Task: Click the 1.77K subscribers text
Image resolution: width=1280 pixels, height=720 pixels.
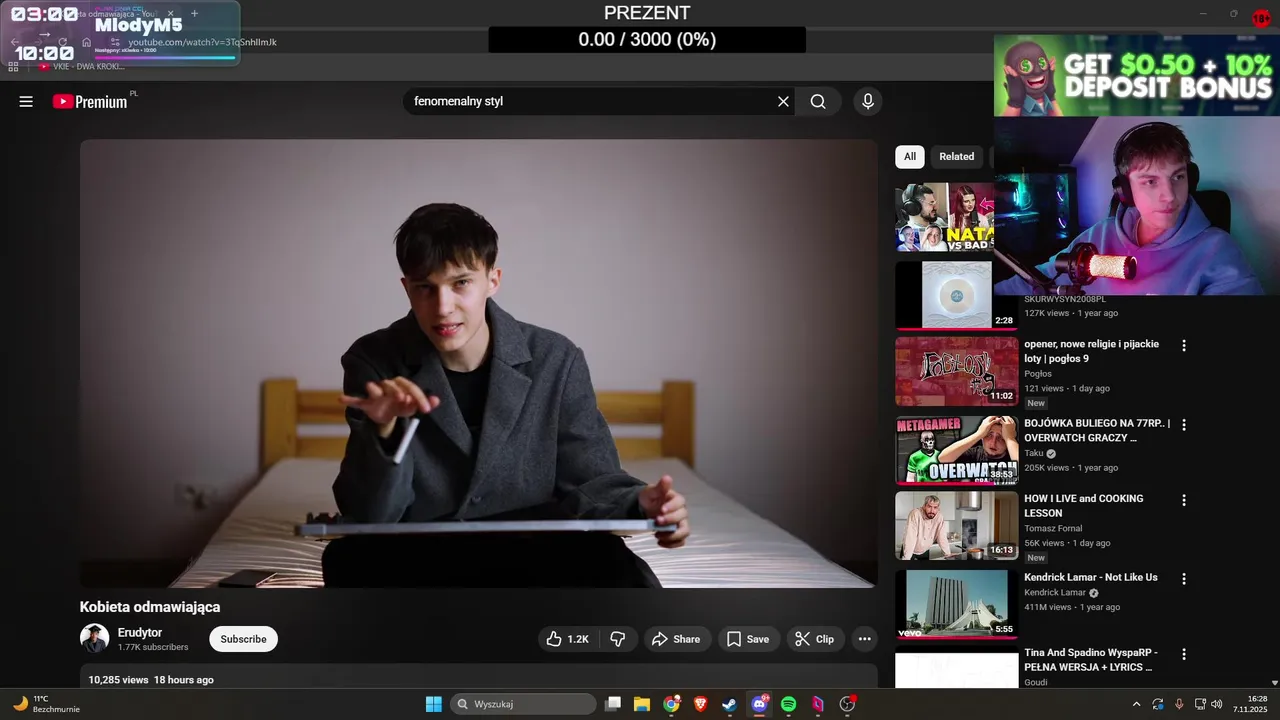Action: (x=153, y=647)
